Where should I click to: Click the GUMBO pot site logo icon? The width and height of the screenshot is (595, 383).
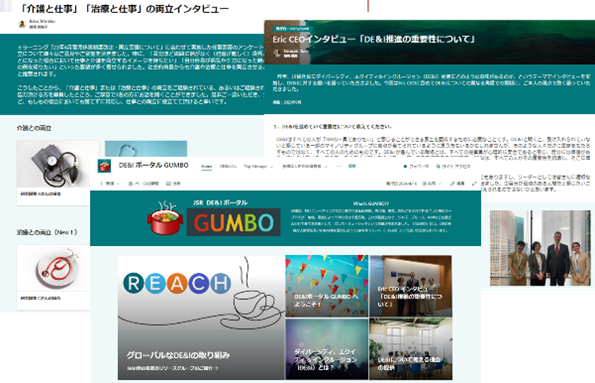point(104,166)
